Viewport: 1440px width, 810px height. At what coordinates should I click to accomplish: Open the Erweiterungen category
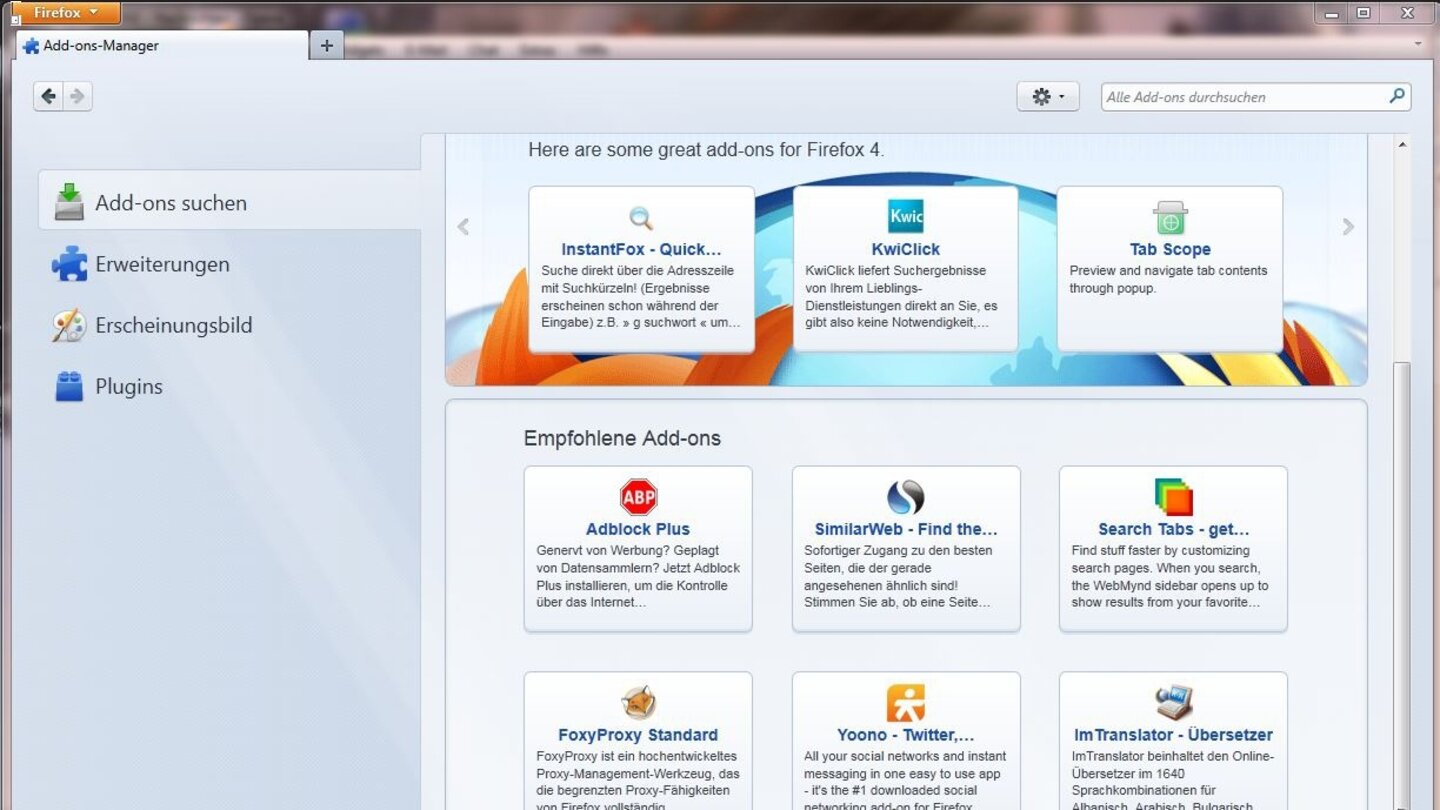coord(230,264)
